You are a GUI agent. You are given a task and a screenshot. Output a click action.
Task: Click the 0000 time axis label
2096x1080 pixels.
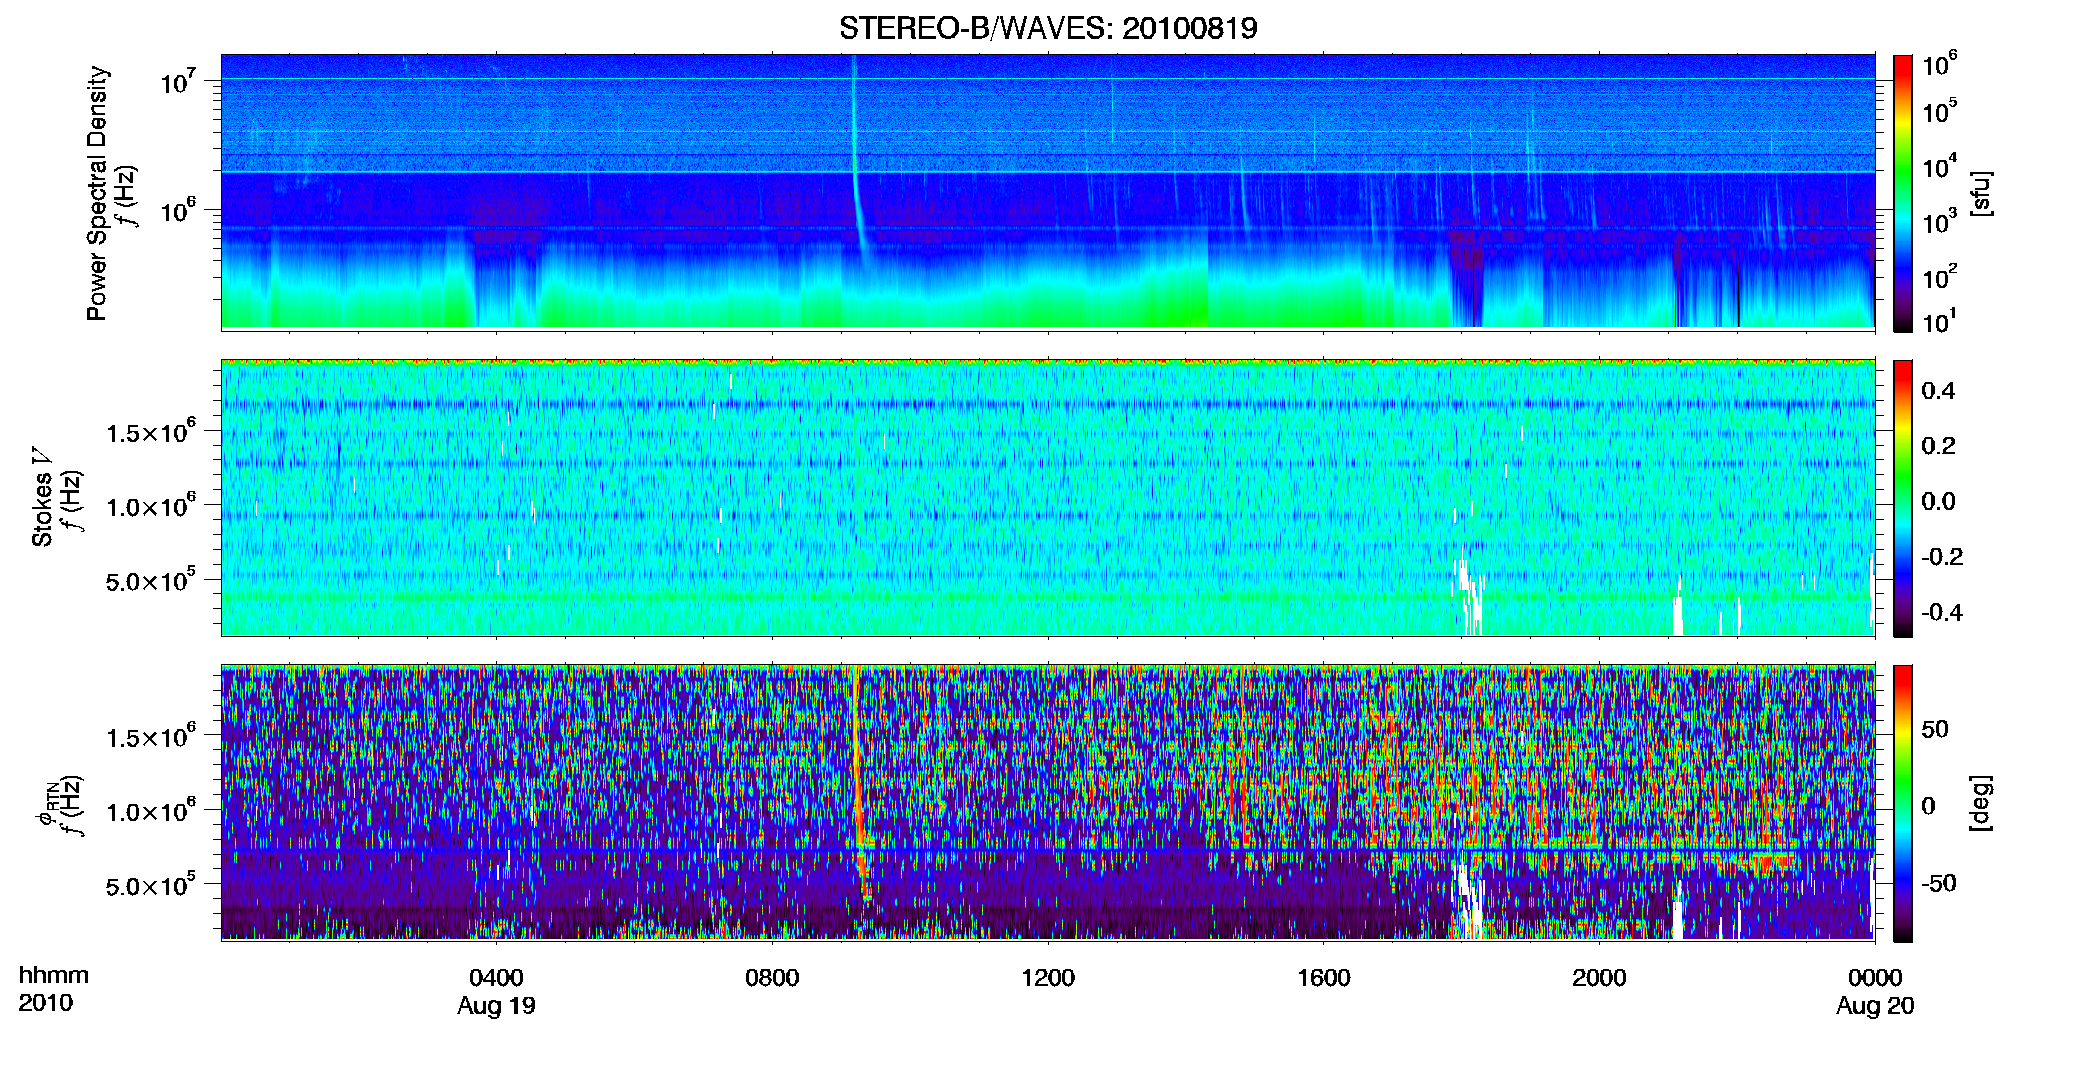pyautogui.click(x=1875, y=977)
